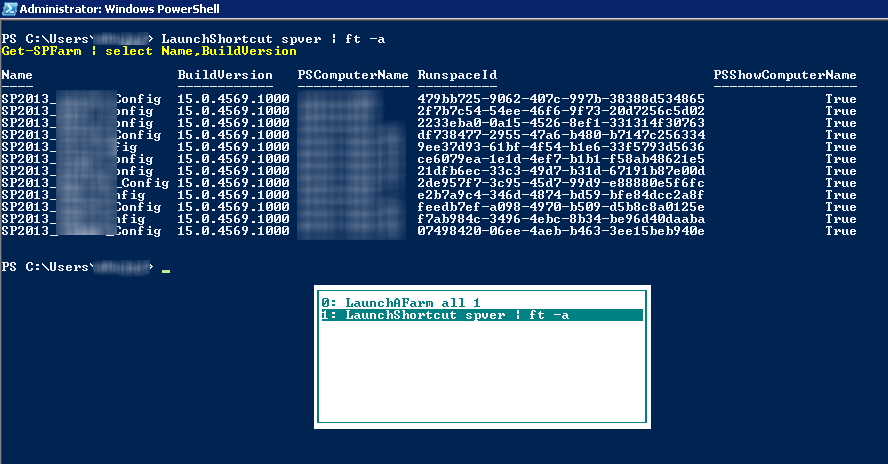Click RunspaceId 9ee37d93-61bf-4f54-b1e6-33f5793d5636
This screenshot has height=464, width=888.
561,147
